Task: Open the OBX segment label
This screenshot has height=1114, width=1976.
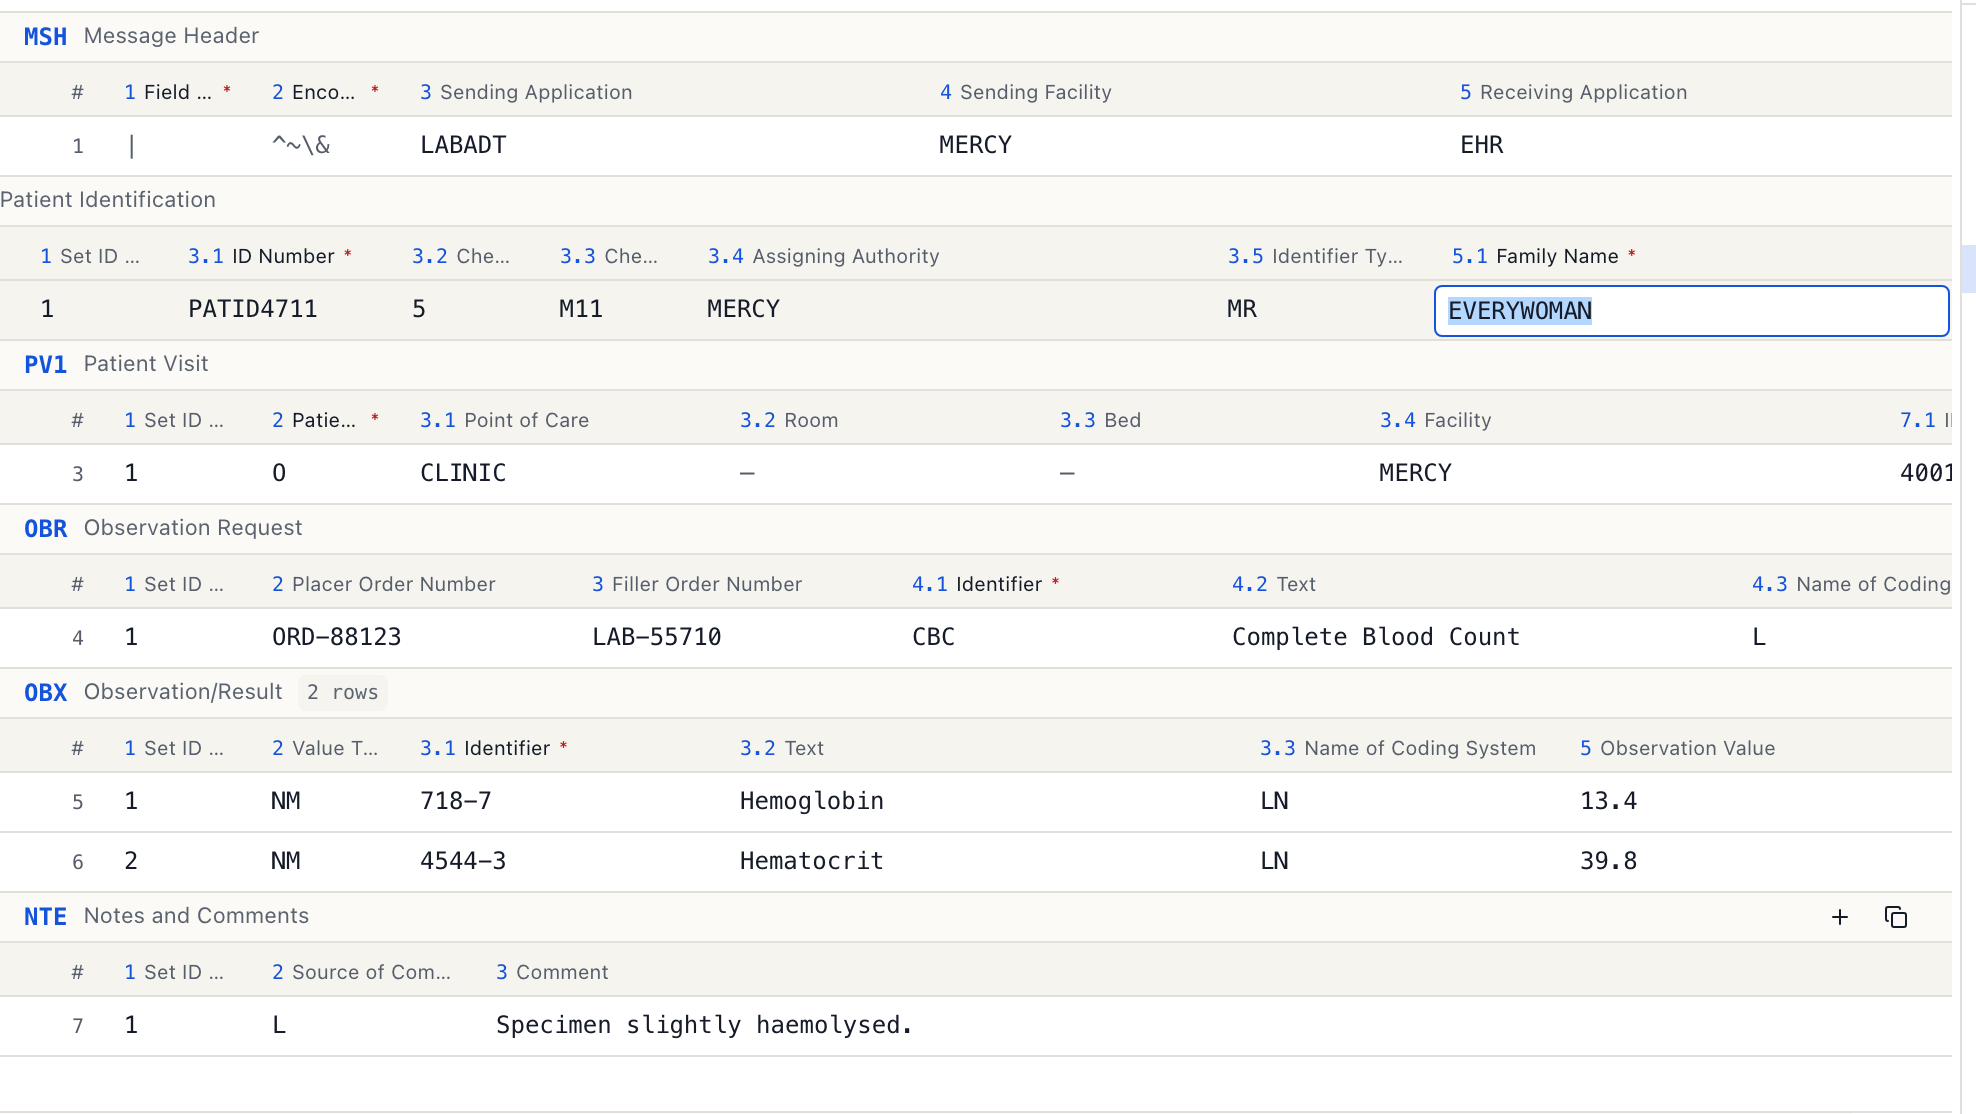Action: 45,693
